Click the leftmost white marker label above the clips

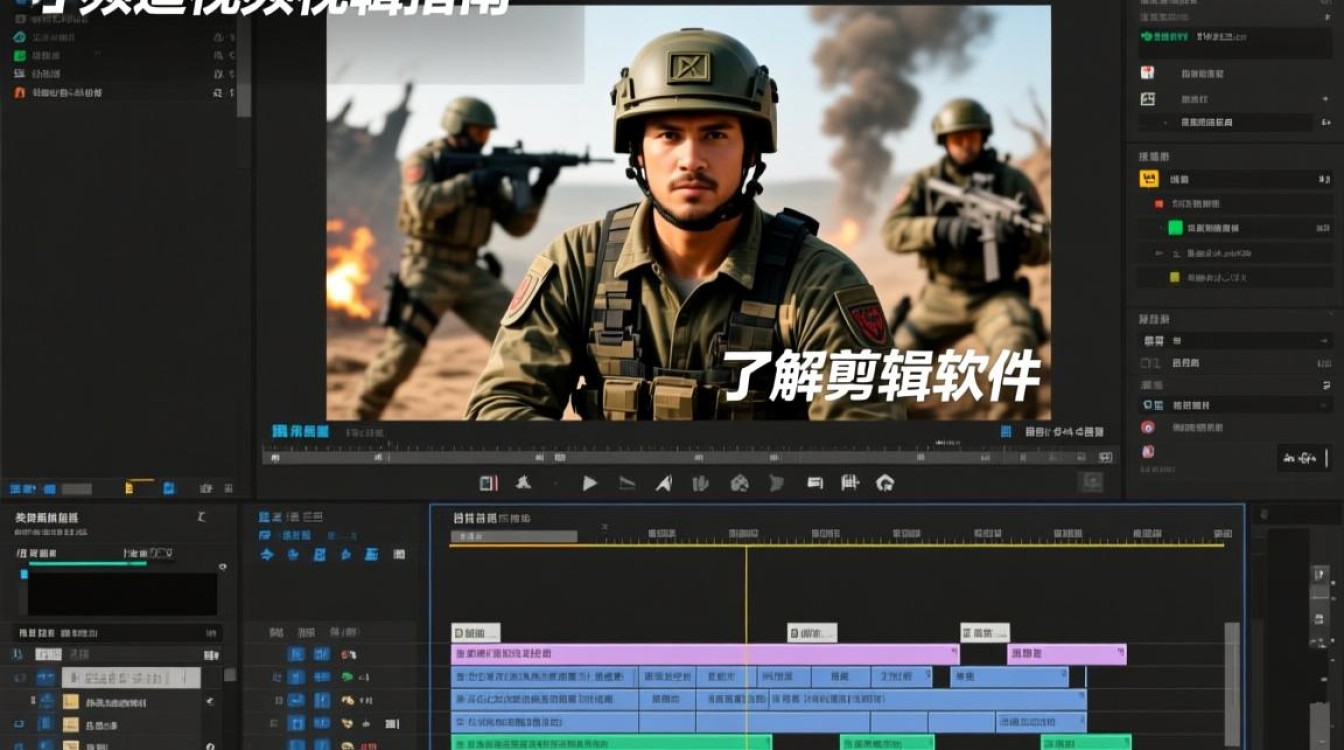point(475,633)
